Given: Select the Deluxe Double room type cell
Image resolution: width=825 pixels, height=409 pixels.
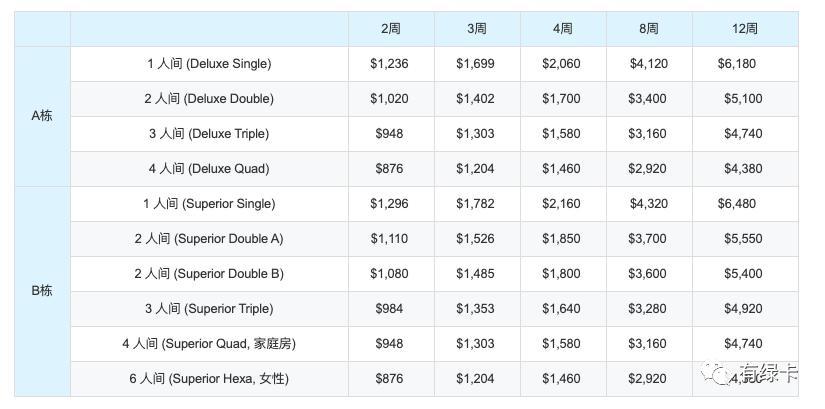Looking at the screenshot, I should (x=209, y=99).
